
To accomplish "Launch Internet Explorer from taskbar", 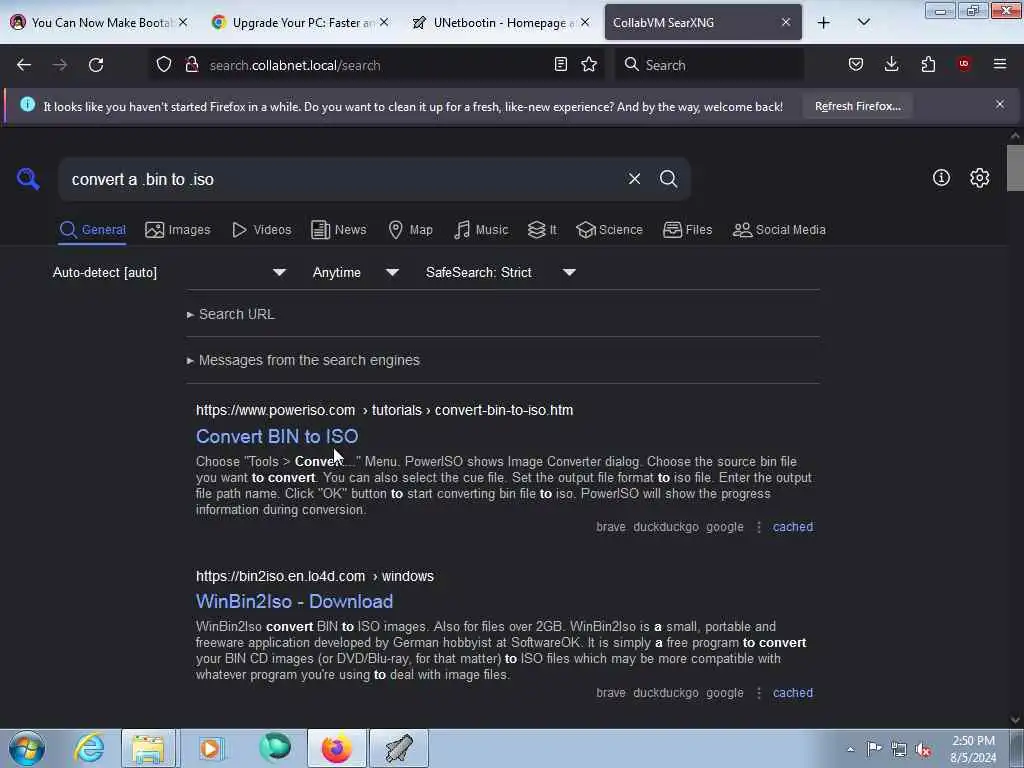I will click(89, 748).
